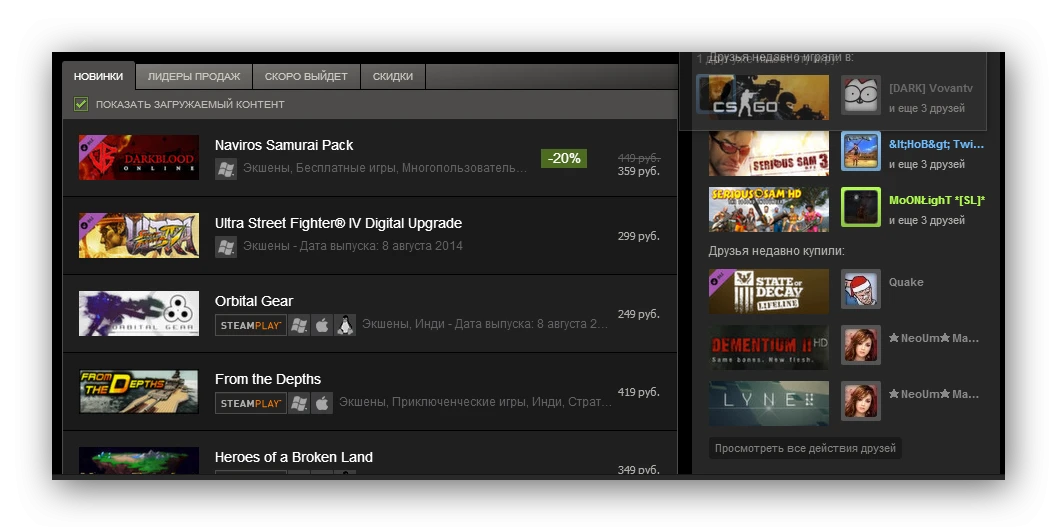Click Linux penguin icon in Orbital Gear row
The image size is (1057, 532).
click(345, 325)
